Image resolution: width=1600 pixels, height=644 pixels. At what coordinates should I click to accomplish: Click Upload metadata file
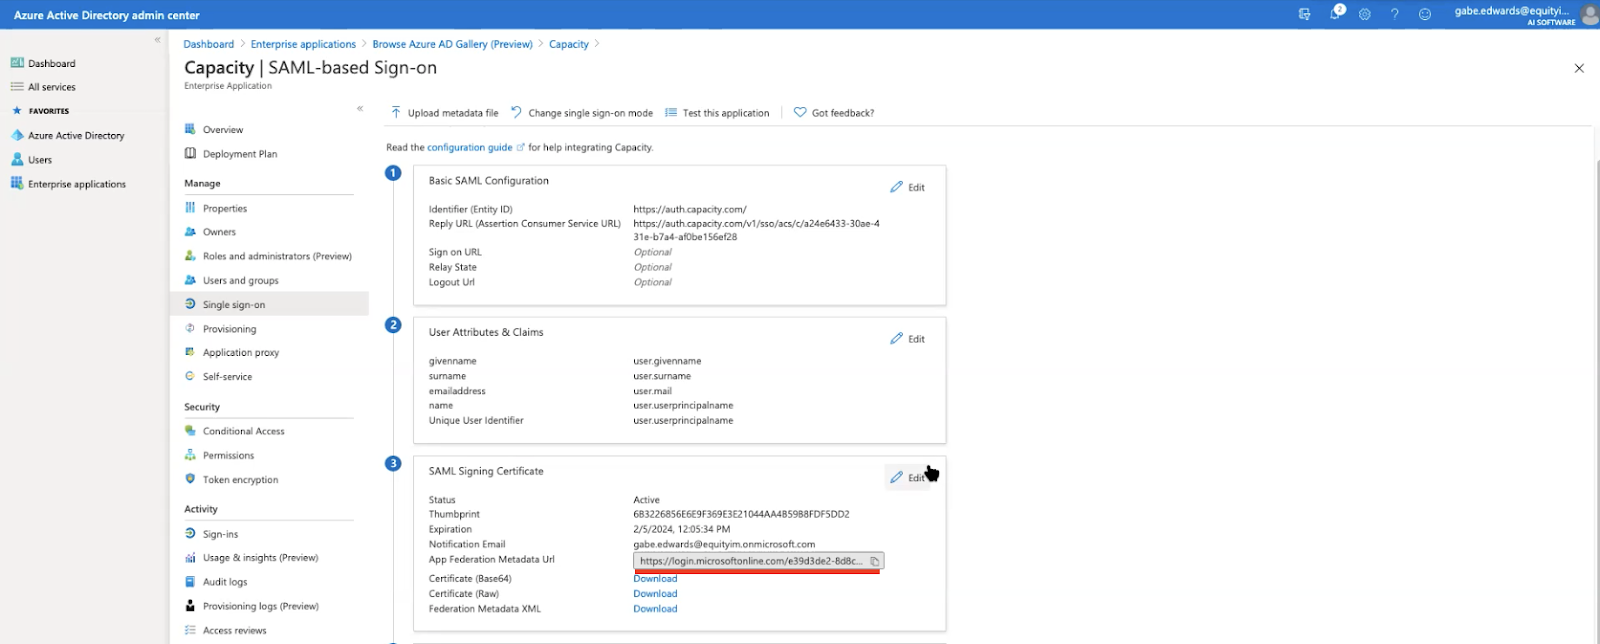click(x=444, y=113)
